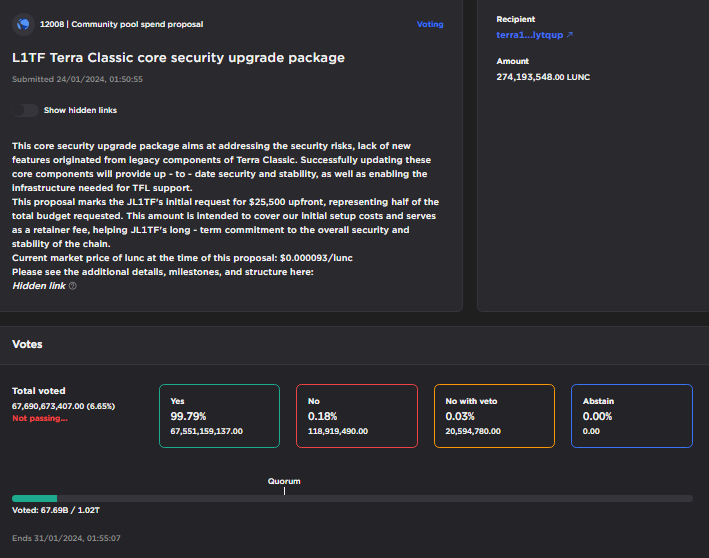Click the amount 274,193,548.00 LUNC
Viewport: 709px width, 558px height.
tap(543, 77)
